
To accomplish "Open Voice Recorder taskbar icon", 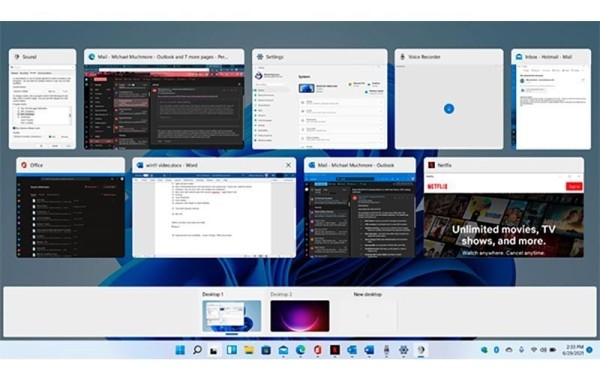I will 386,350.
